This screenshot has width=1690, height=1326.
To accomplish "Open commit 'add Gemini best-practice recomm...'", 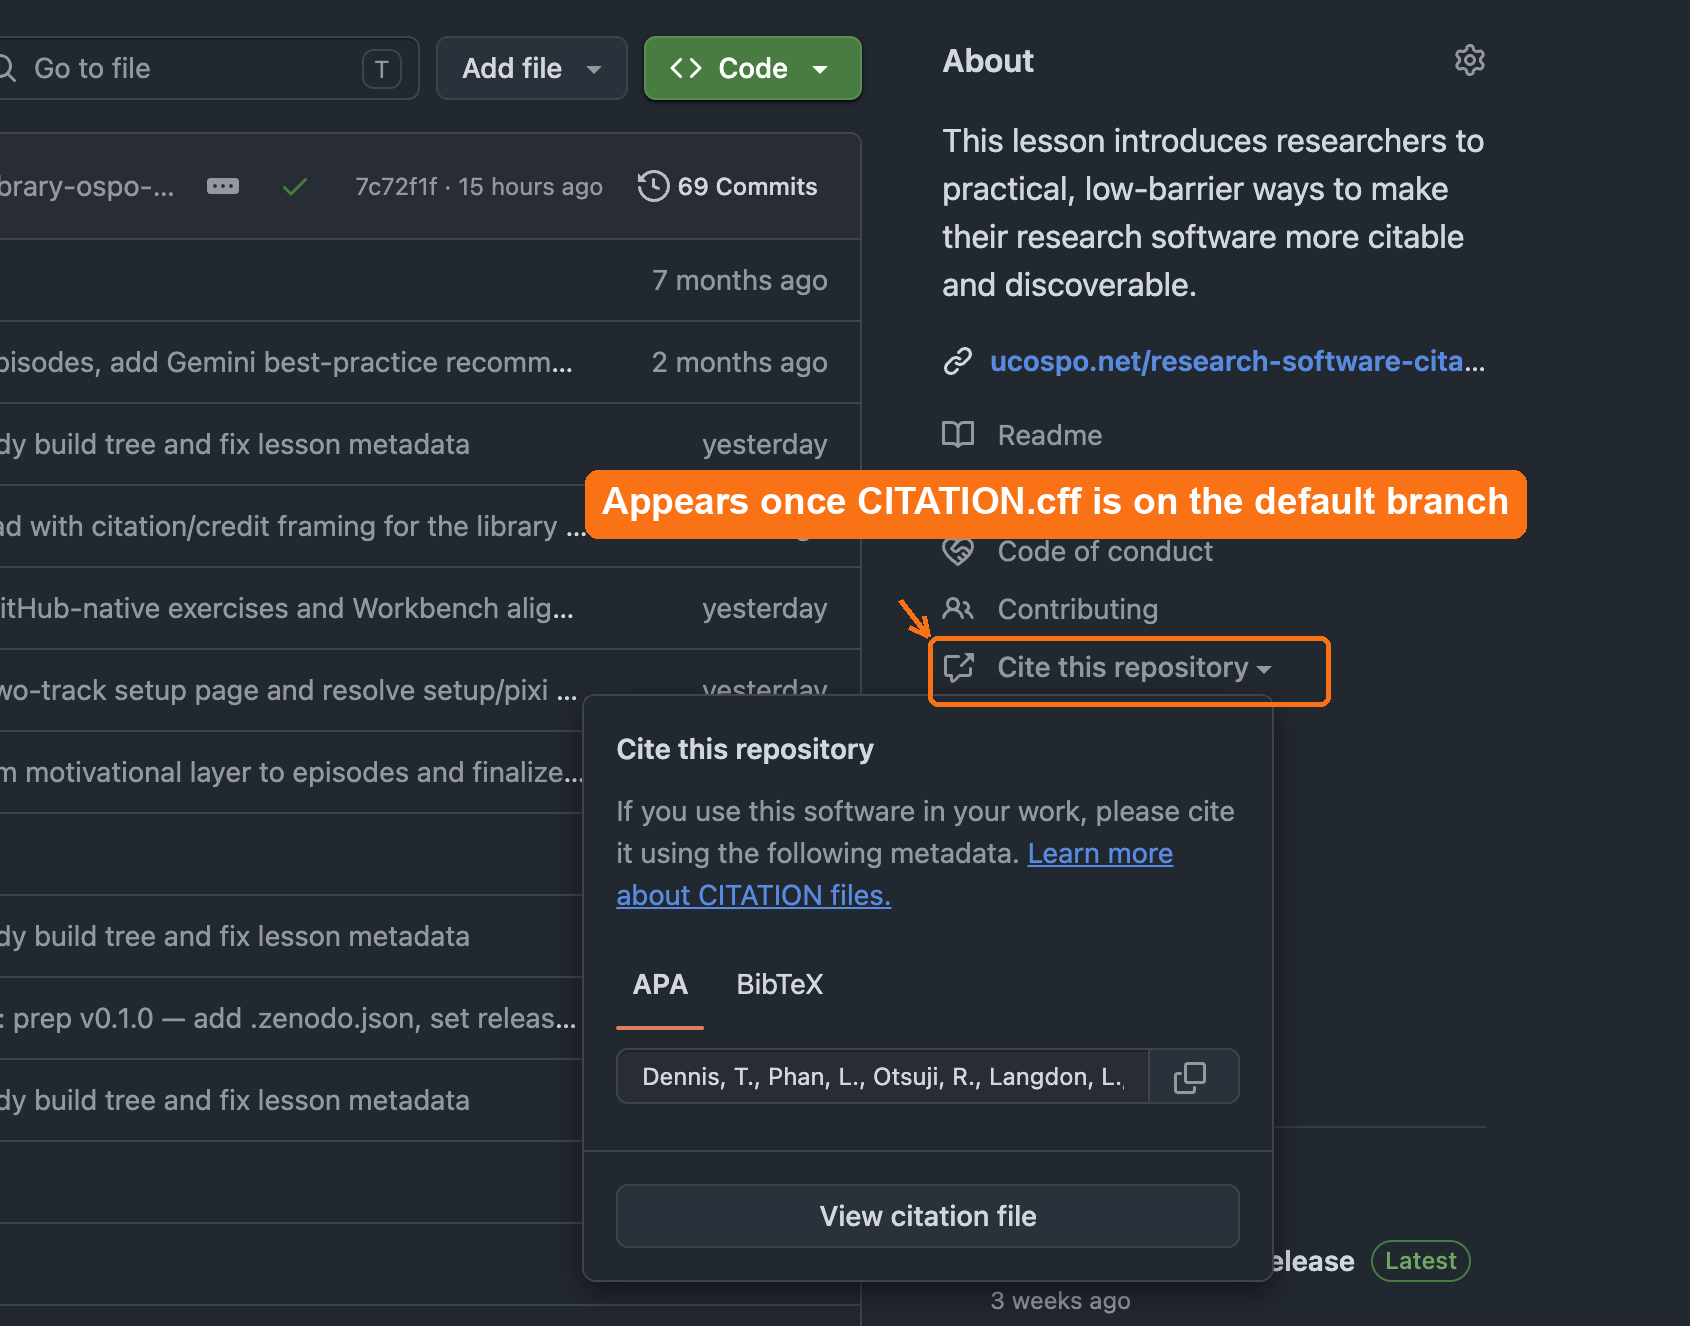I will point(286,362).
